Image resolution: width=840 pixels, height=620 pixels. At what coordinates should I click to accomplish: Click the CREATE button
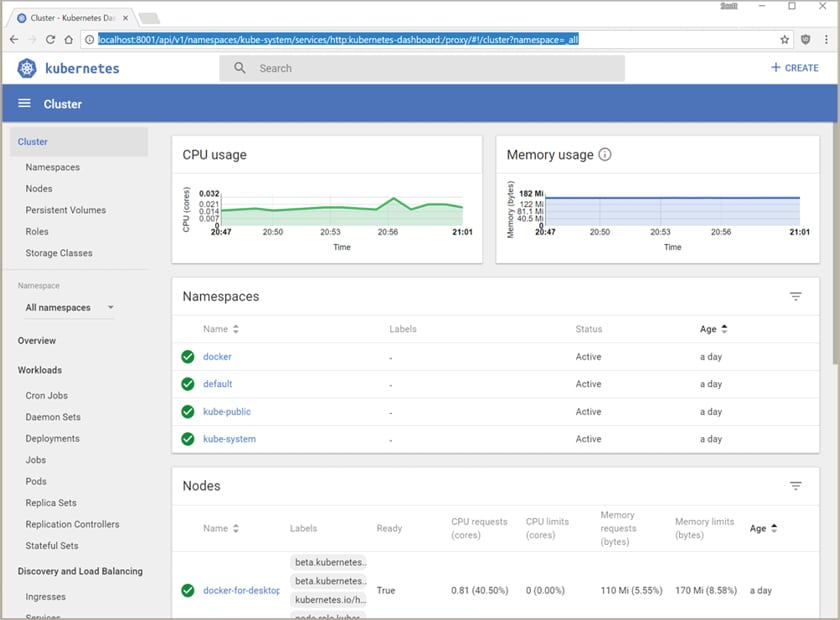(795, 68)
